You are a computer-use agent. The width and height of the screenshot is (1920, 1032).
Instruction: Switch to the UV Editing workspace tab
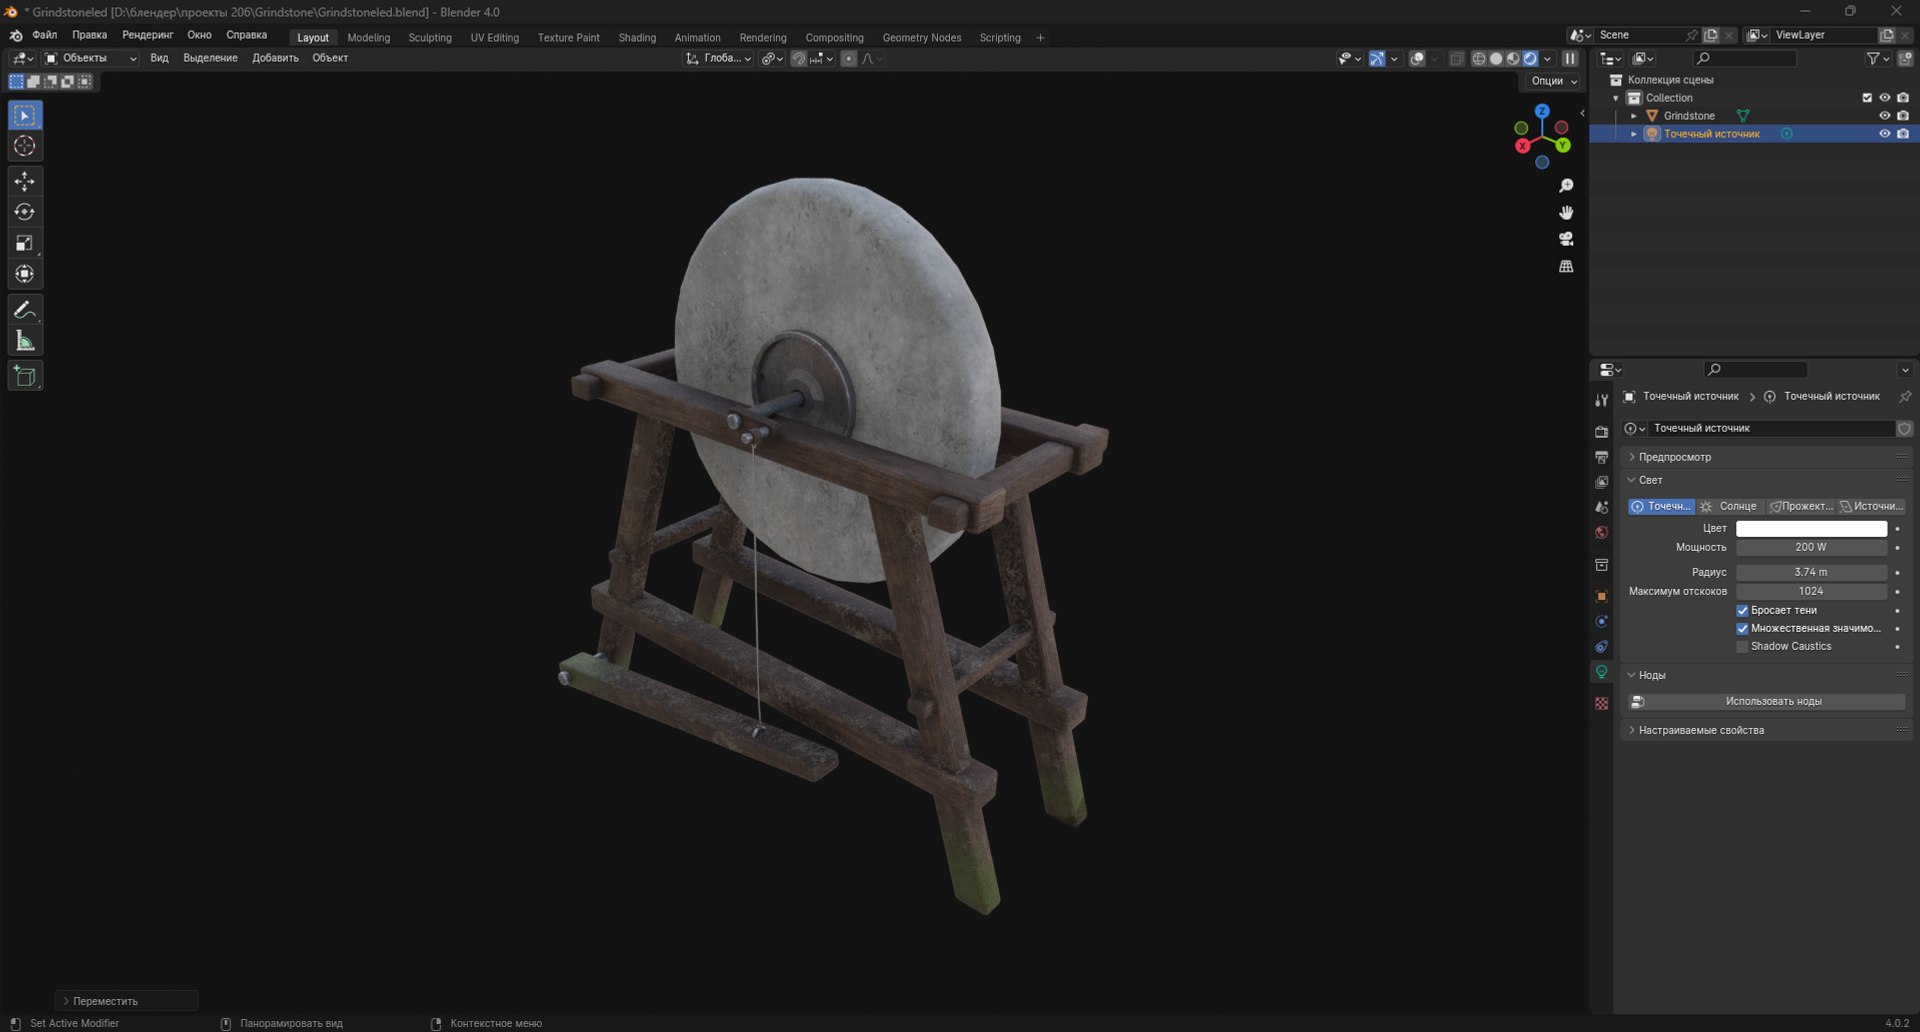(x=494, y=38)
